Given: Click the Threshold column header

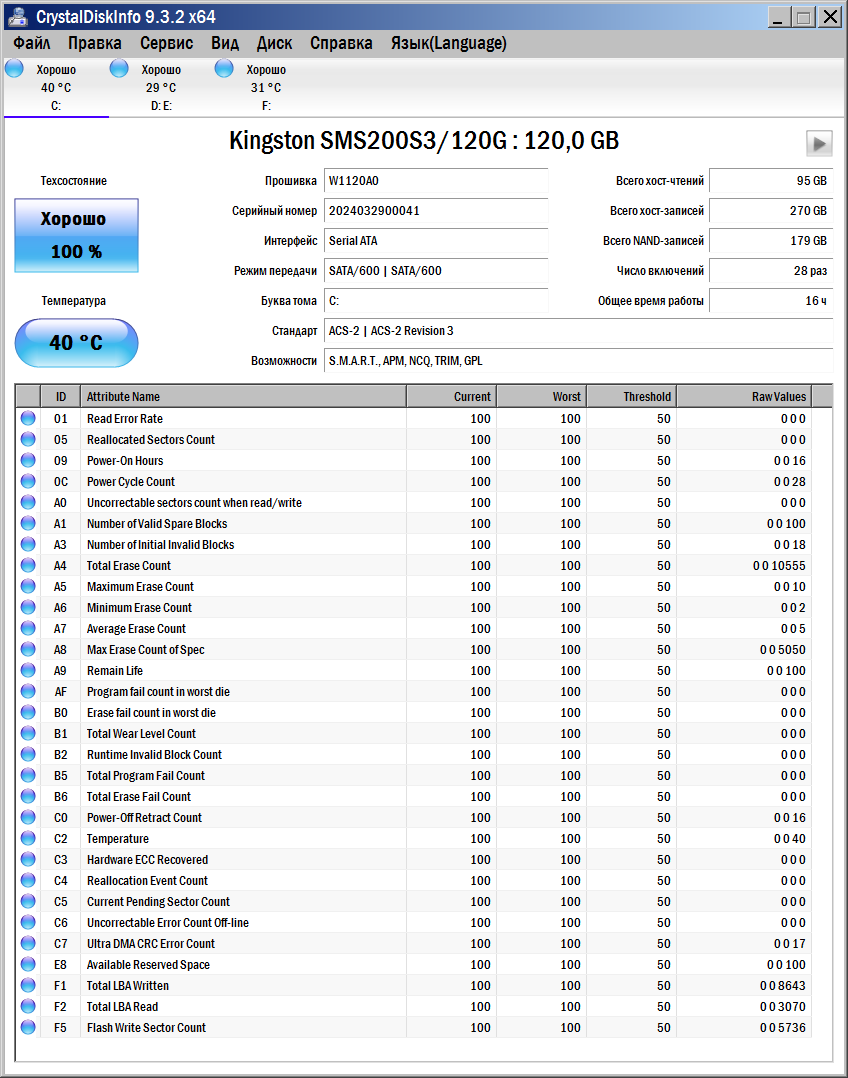Looking at the screenshot, I should [x=631, y=397].
